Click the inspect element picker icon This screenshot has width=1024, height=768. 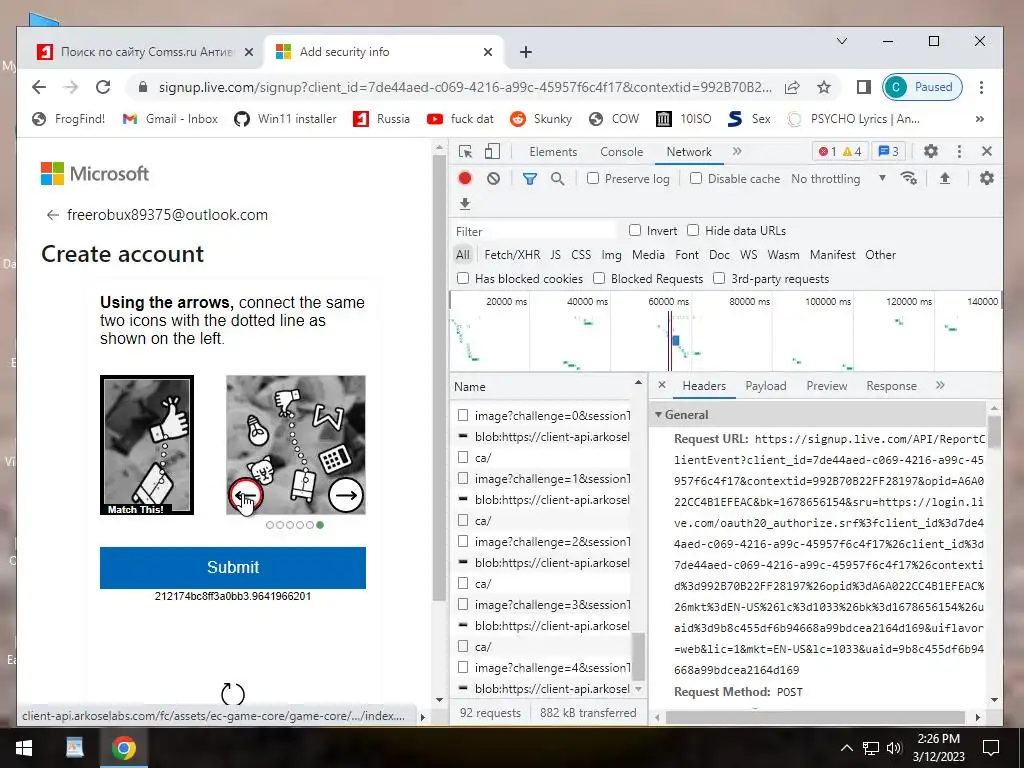[x=465, y=152]
